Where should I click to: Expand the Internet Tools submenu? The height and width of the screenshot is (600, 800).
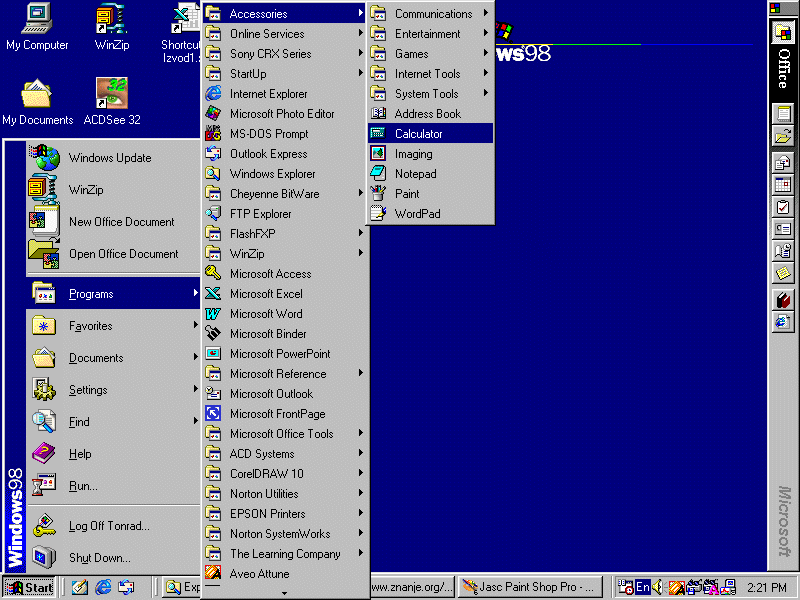431,74
